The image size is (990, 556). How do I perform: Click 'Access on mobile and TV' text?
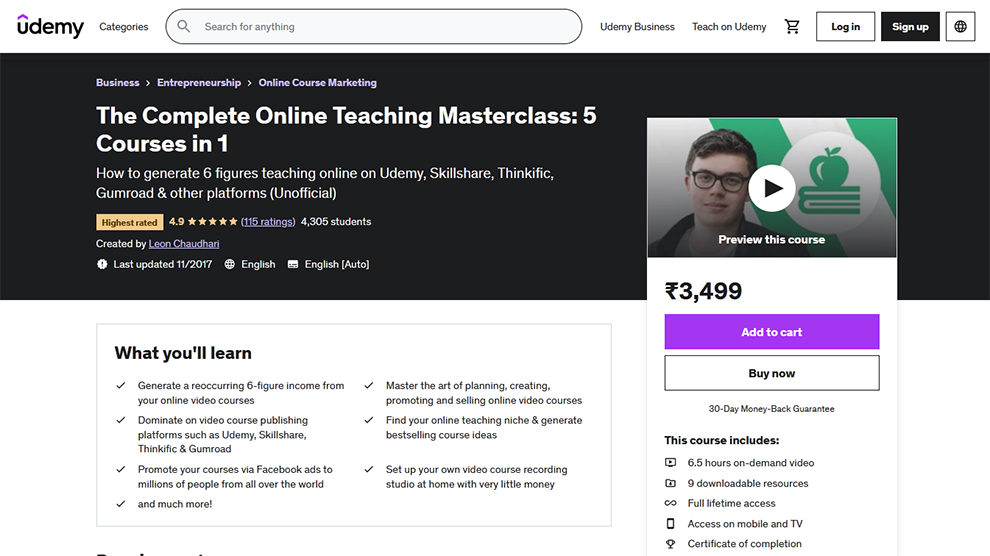(x=745, y=524)
